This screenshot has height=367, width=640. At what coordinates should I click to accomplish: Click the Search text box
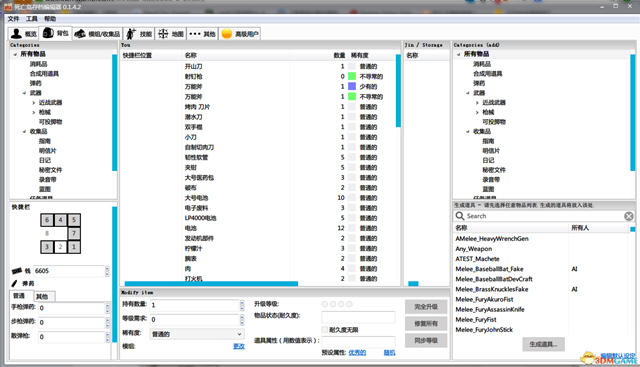pyautogui.click(x=544, y=216)
